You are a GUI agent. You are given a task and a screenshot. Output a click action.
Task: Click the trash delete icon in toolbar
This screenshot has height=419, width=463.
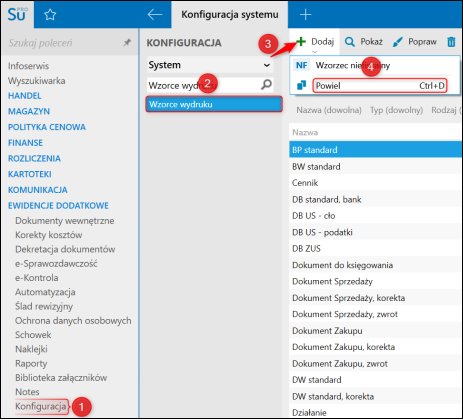point(451,42)
